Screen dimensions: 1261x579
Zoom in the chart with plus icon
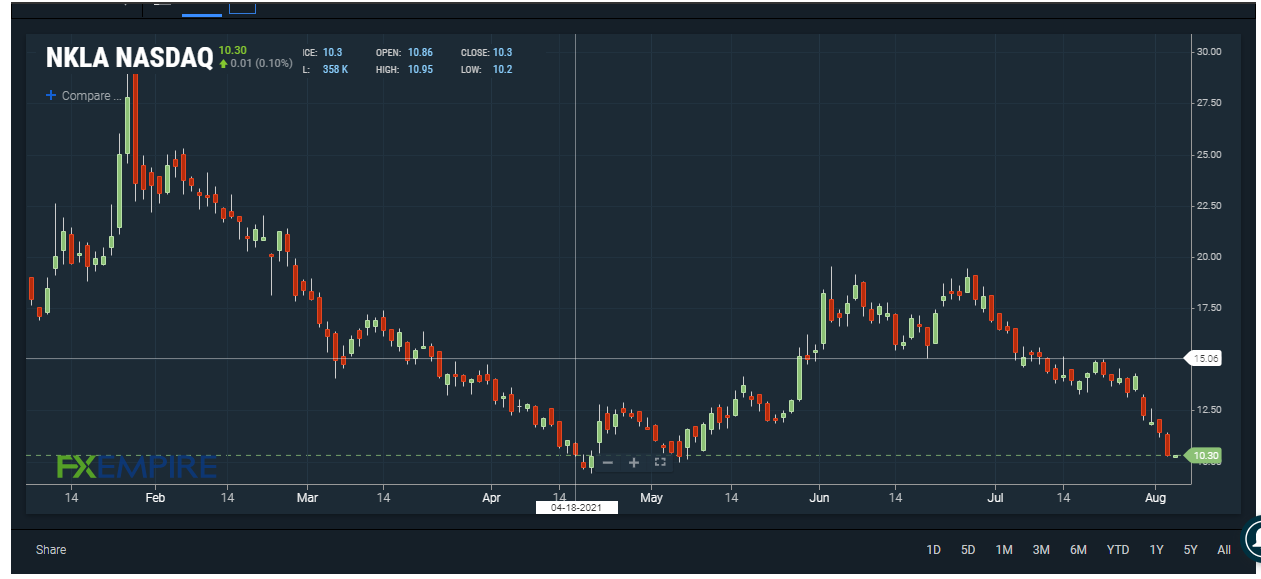(x=633, y=462)
